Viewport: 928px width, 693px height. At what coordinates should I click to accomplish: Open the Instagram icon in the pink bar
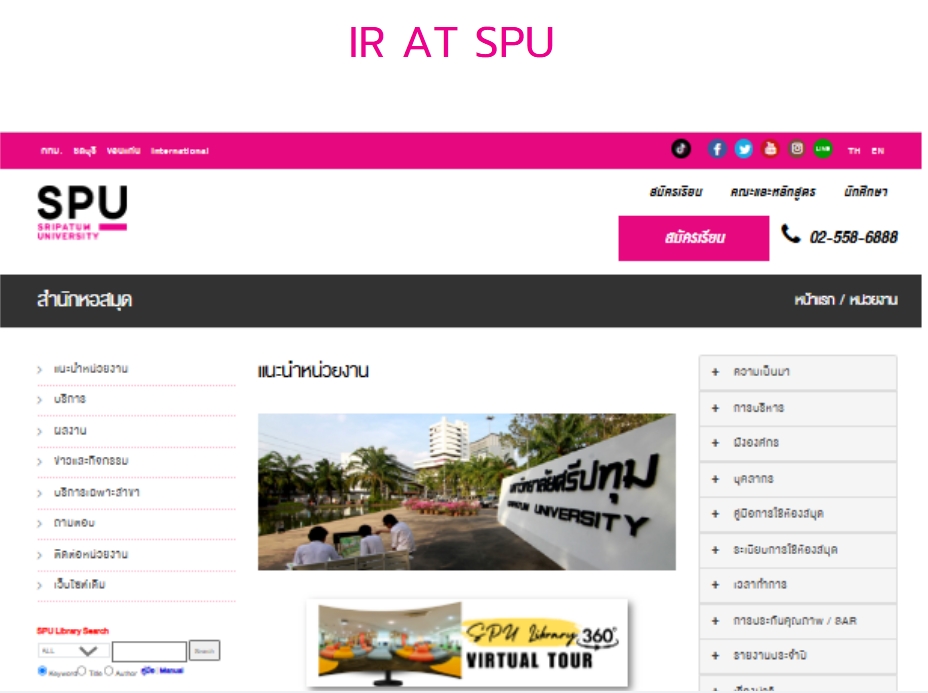tap(797, 149)
